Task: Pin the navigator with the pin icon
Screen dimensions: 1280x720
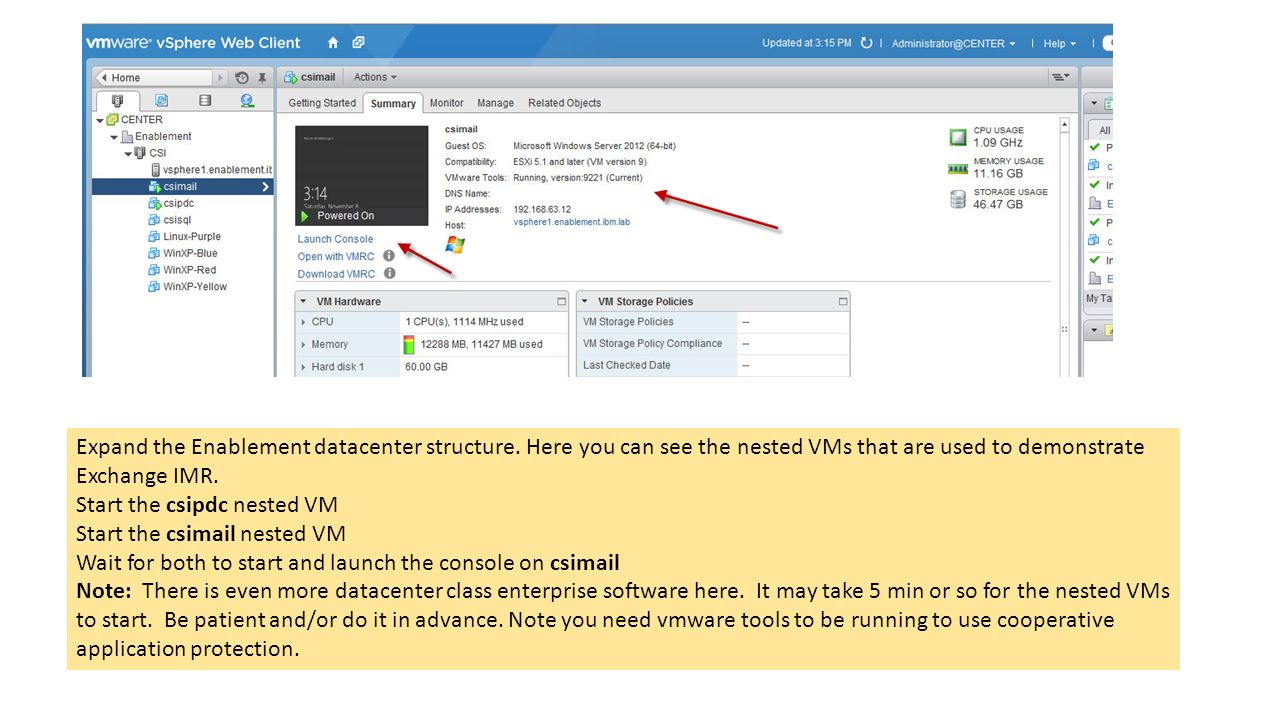Action: pyautogui.click(x=263, y=77)
